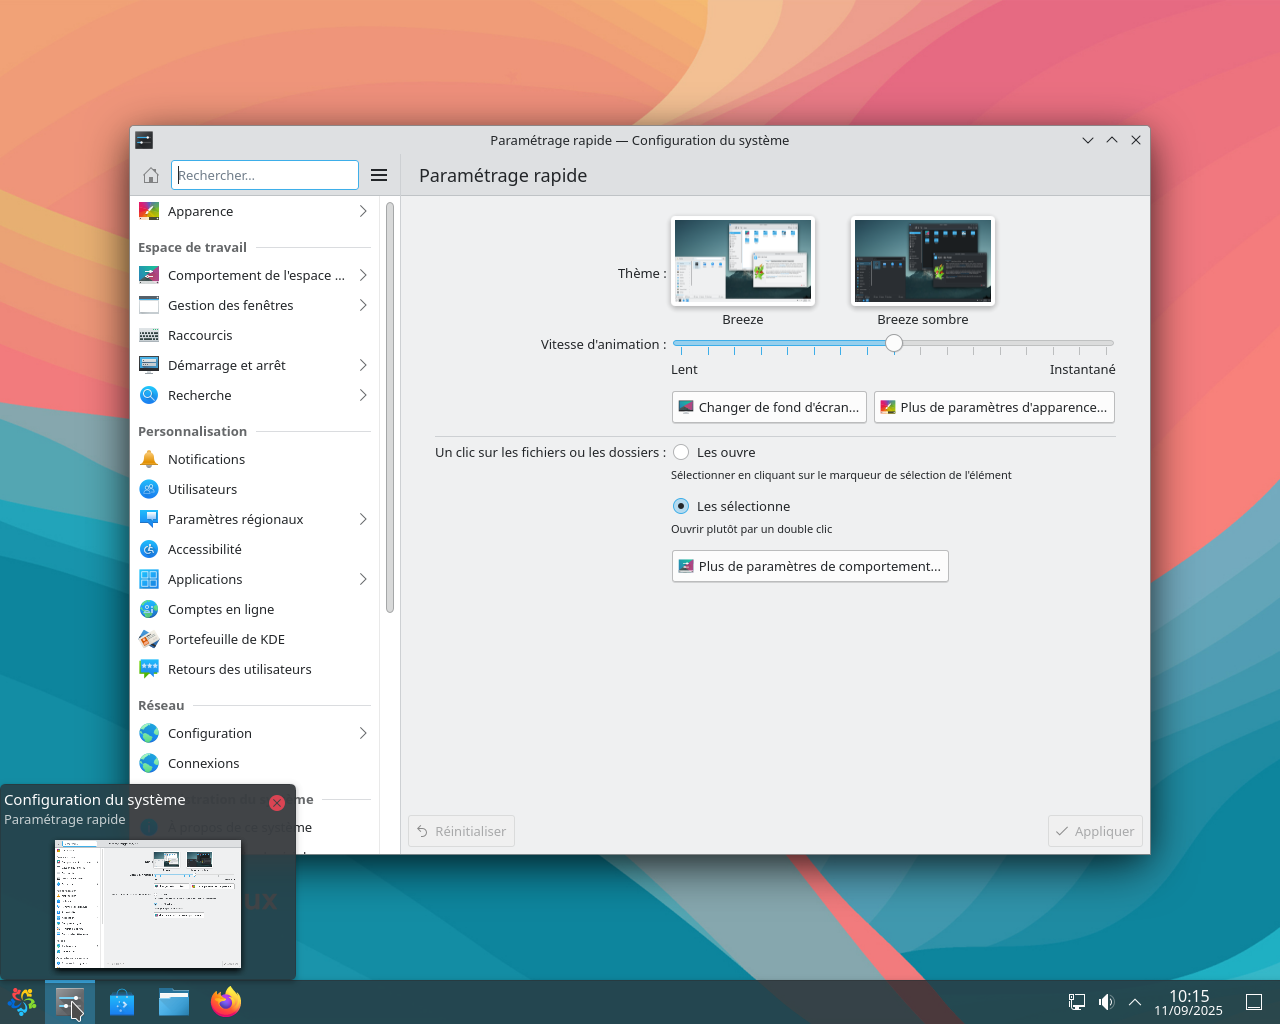Expand Gestion des fenêtres chevron
1280x1024 pixels.
pyautogui.click(x=363, y=305)
